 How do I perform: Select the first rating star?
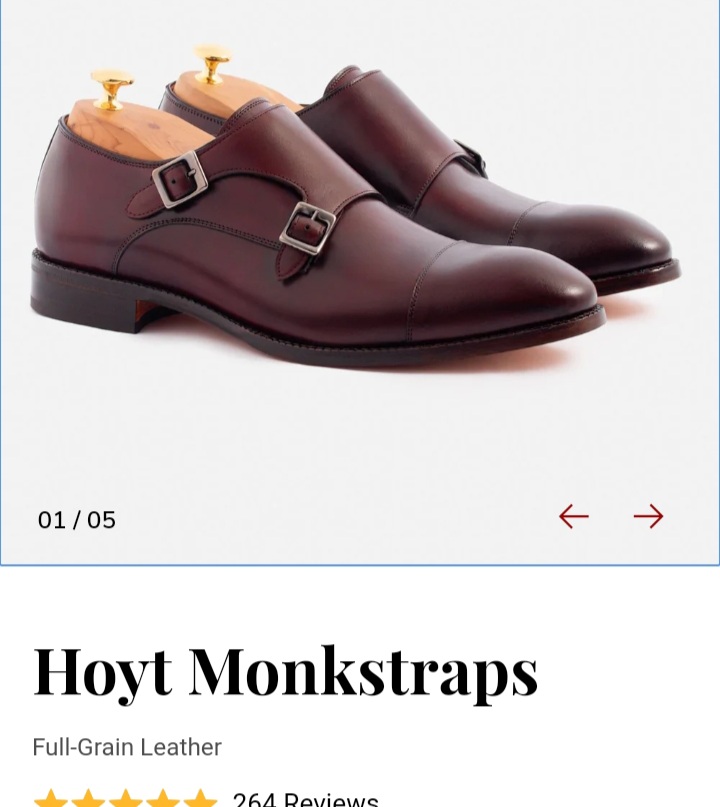point(51,798)
